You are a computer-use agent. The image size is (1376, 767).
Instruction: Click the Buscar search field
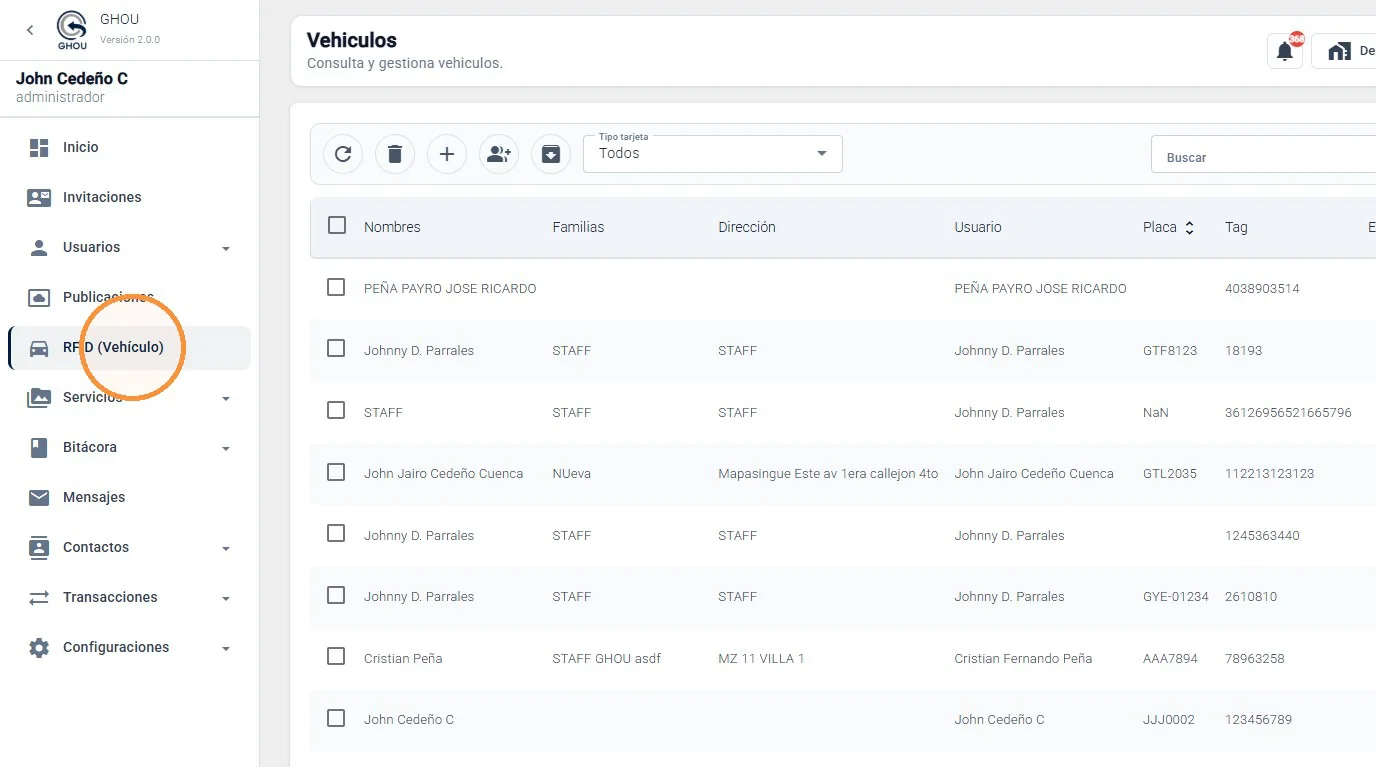point(1264,155)
